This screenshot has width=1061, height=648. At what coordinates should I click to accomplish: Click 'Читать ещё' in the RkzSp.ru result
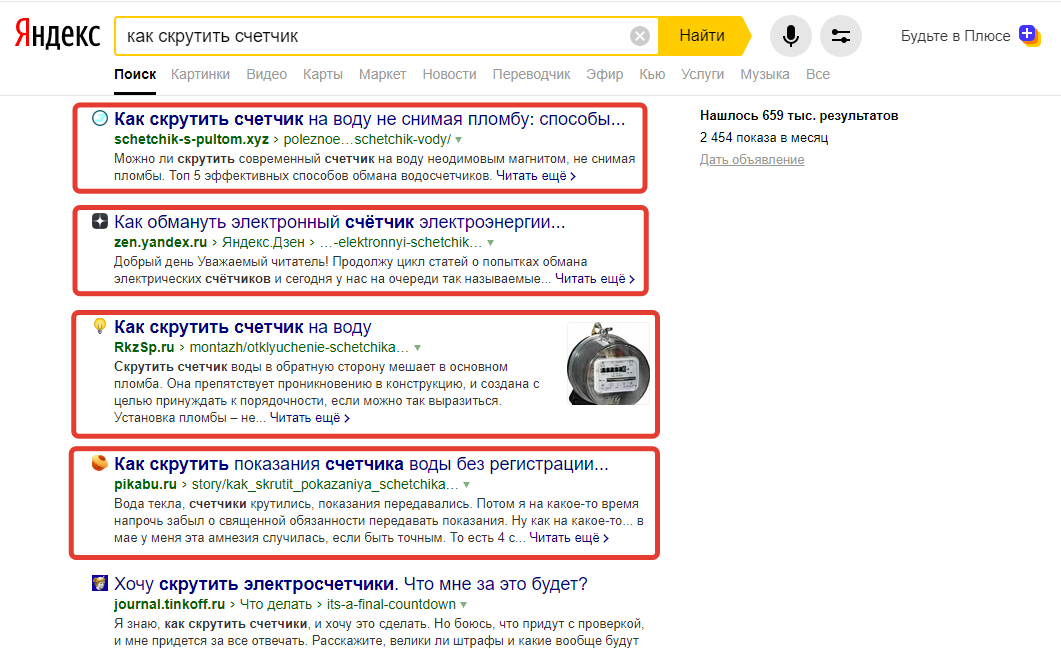pos(310,418)
